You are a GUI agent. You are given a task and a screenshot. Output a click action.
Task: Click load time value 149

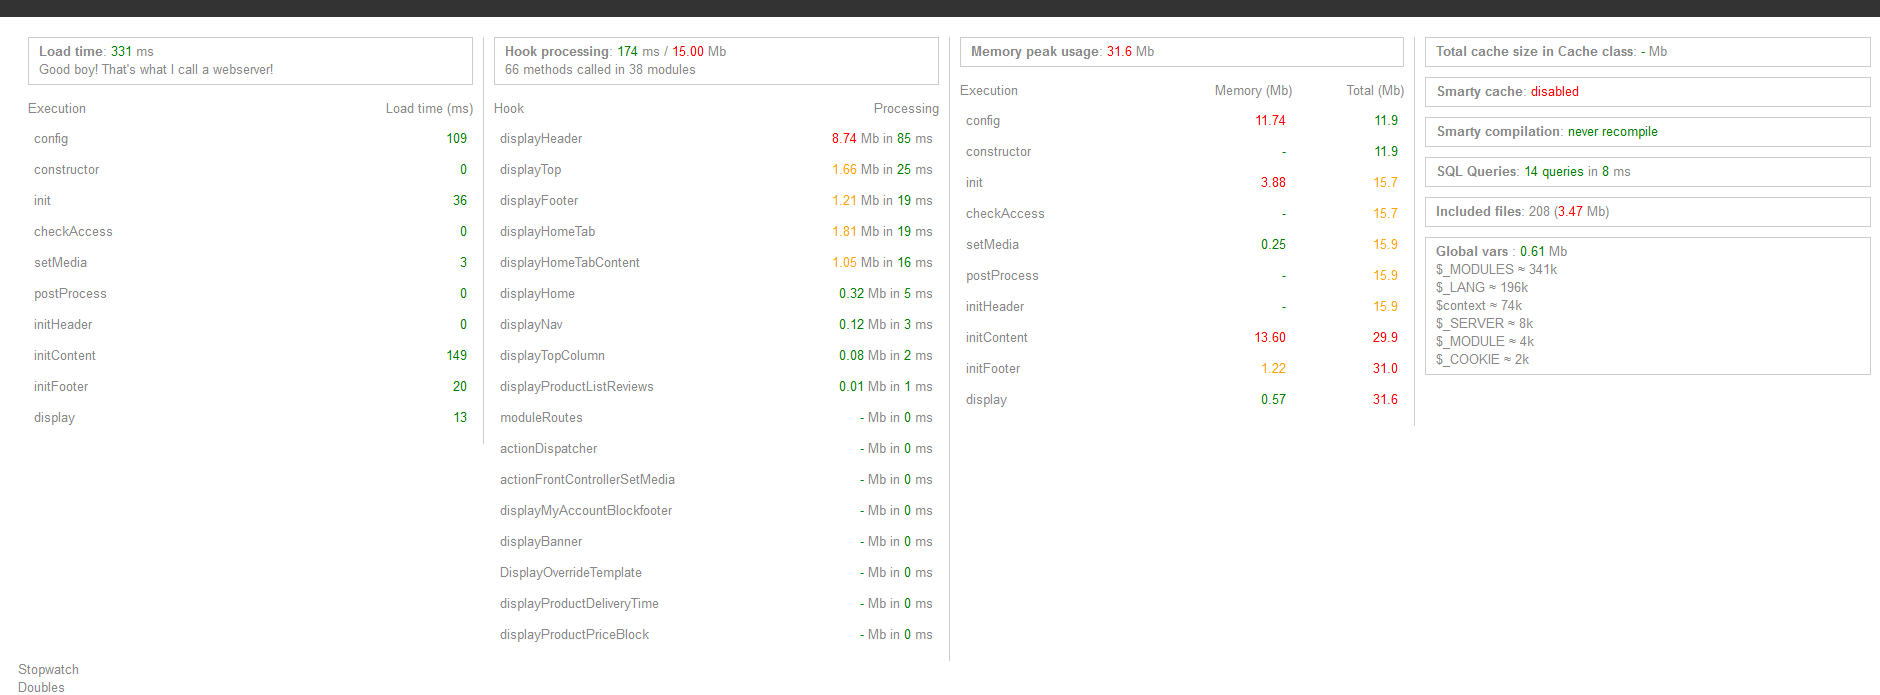click(x=457, y=356)
